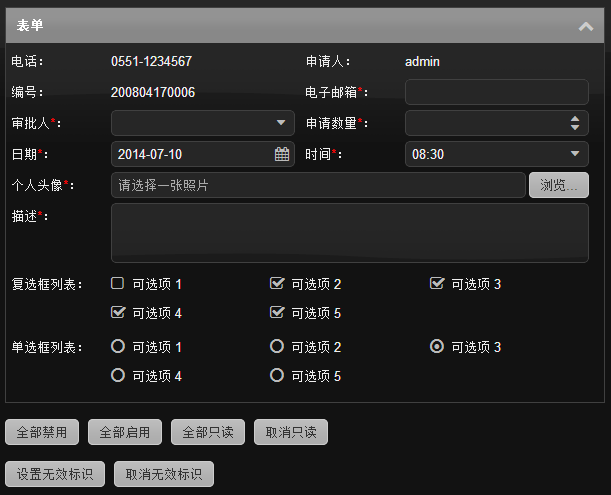
Task: Click the 全部只读 button
Action: [208, 432]
